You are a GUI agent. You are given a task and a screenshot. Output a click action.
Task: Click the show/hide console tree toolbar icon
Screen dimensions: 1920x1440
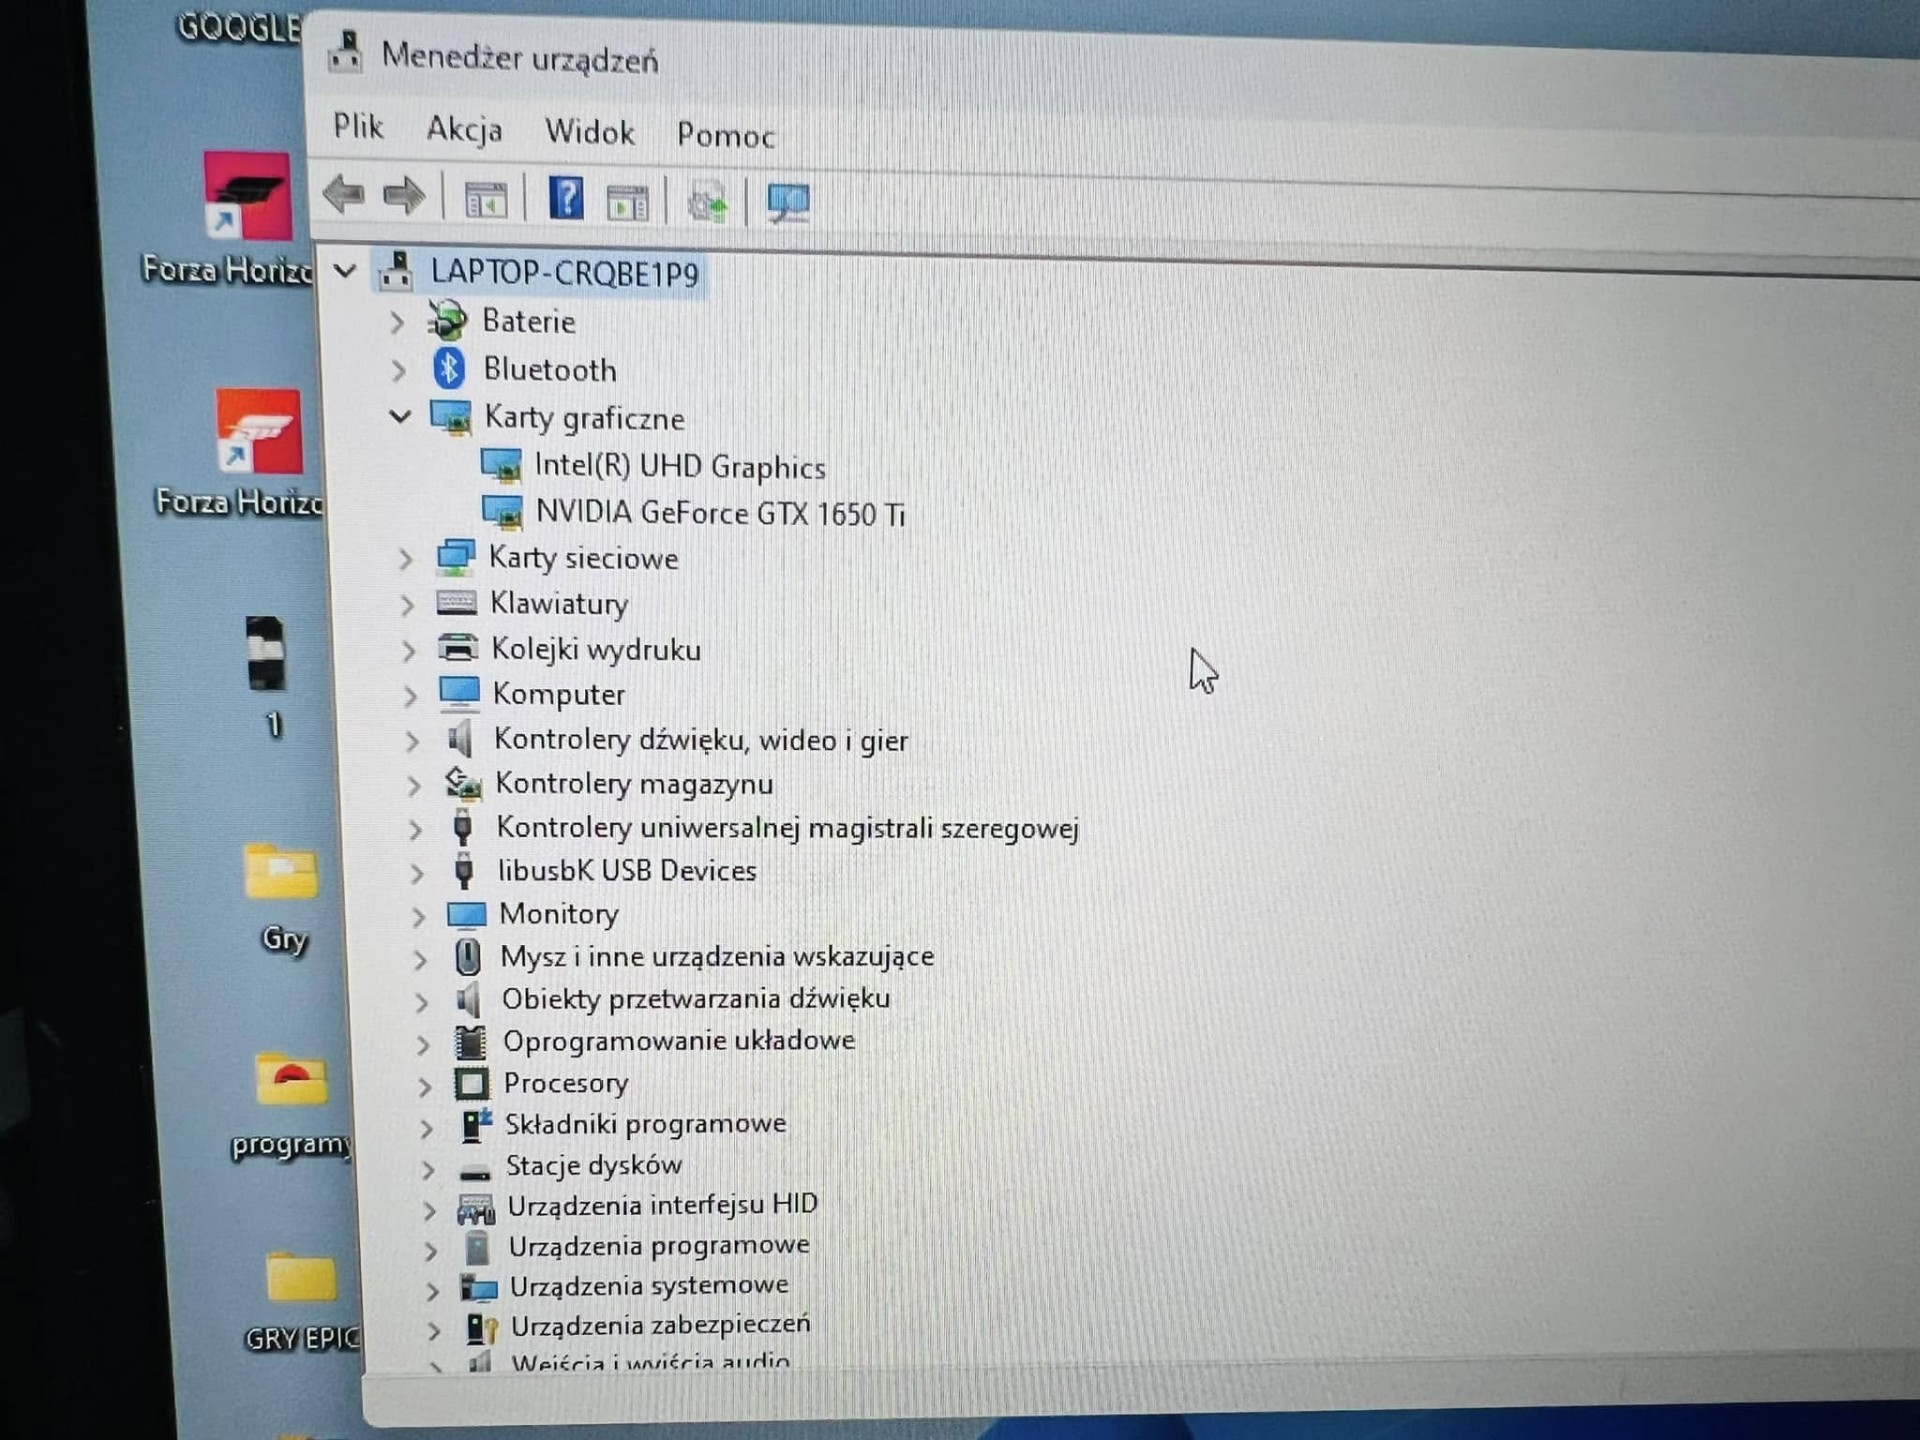click(486, 201)
